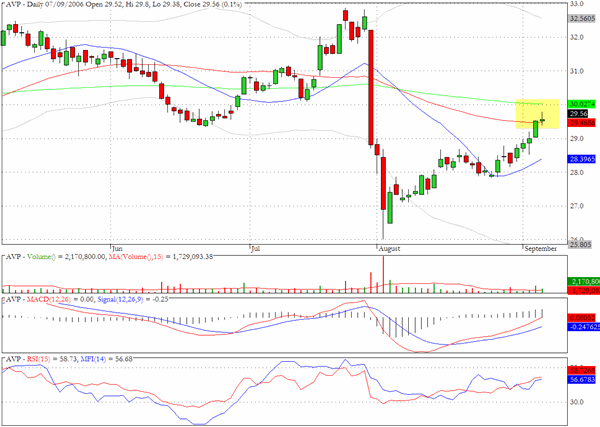Click the blue 28.3965 moving average label
The width and height of the screenshot is (600, 427).
coord(582,159)
